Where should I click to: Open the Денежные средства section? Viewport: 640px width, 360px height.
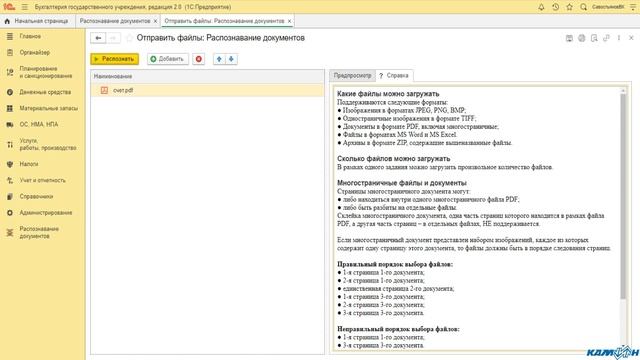point(45,92)
